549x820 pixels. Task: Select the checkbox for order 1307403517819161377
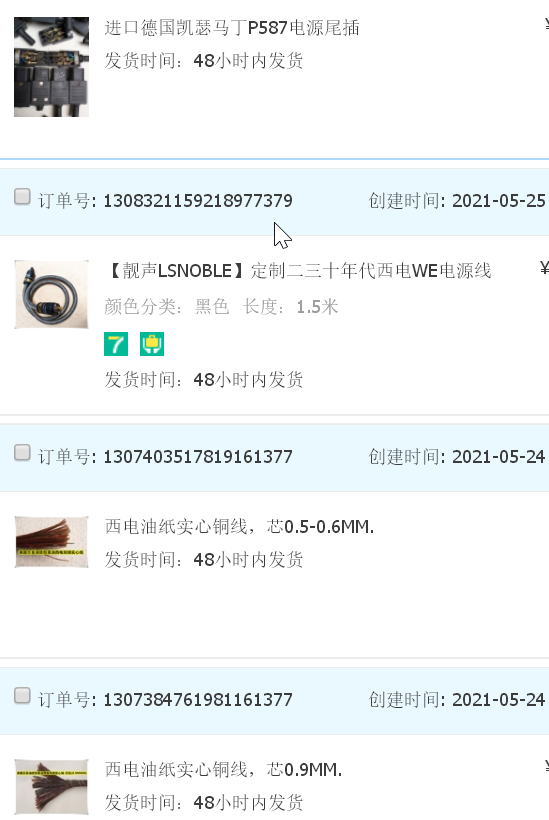pyautogui.click(x=22, y=452)
